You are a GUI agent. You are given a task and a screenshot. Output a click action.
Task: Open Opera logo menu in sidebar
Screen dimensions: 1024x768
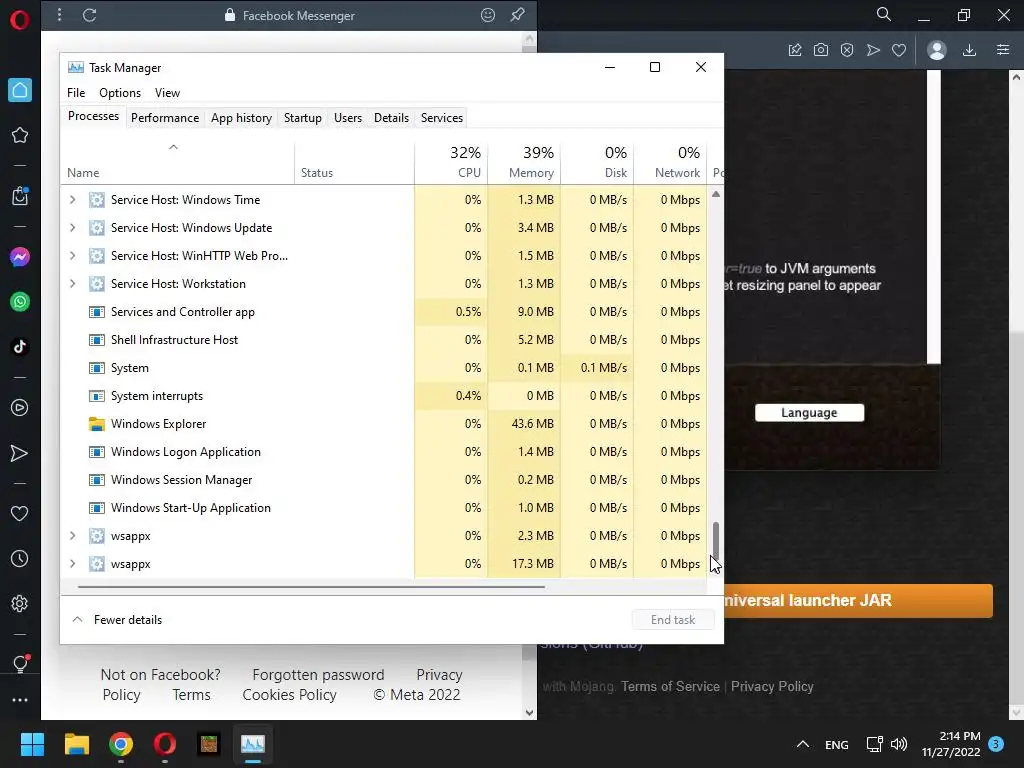pos(20,20)
